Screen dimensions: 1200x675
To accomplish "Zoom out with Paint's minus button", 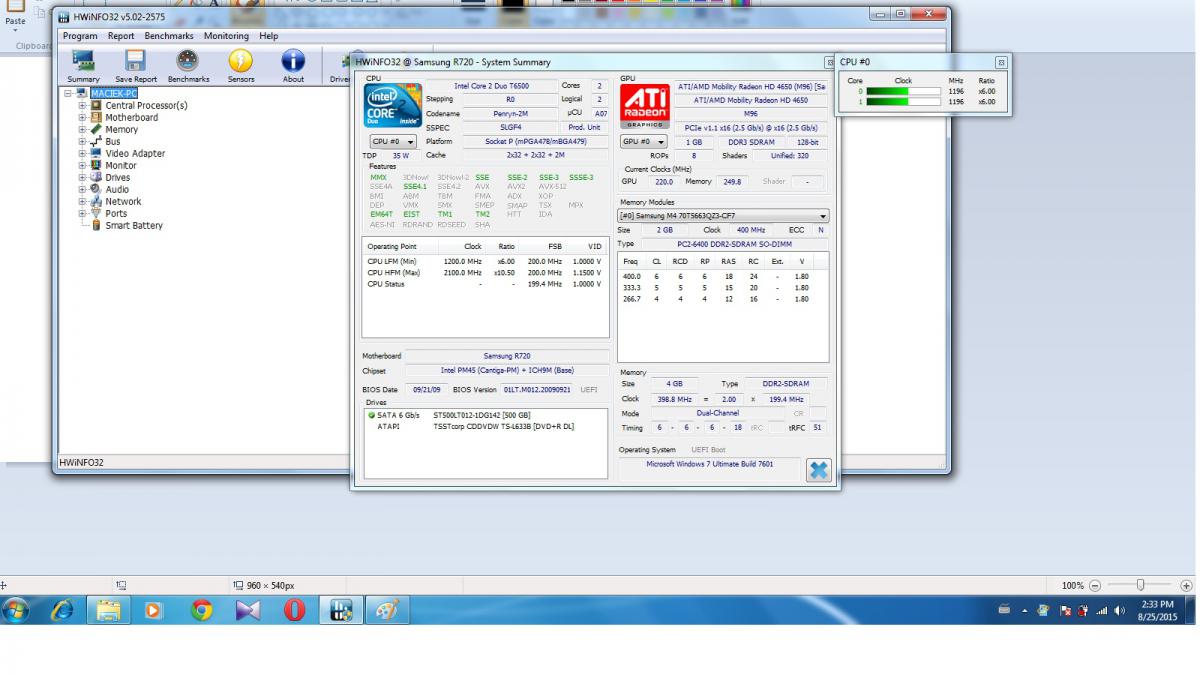I will click(x=1095, y=586).
